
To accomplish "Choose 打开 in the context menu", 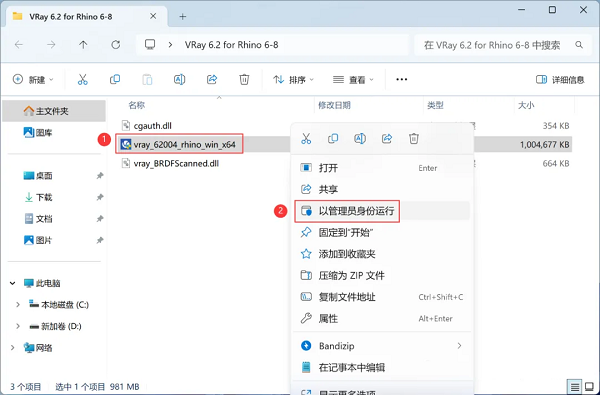I will coord(382,168).
